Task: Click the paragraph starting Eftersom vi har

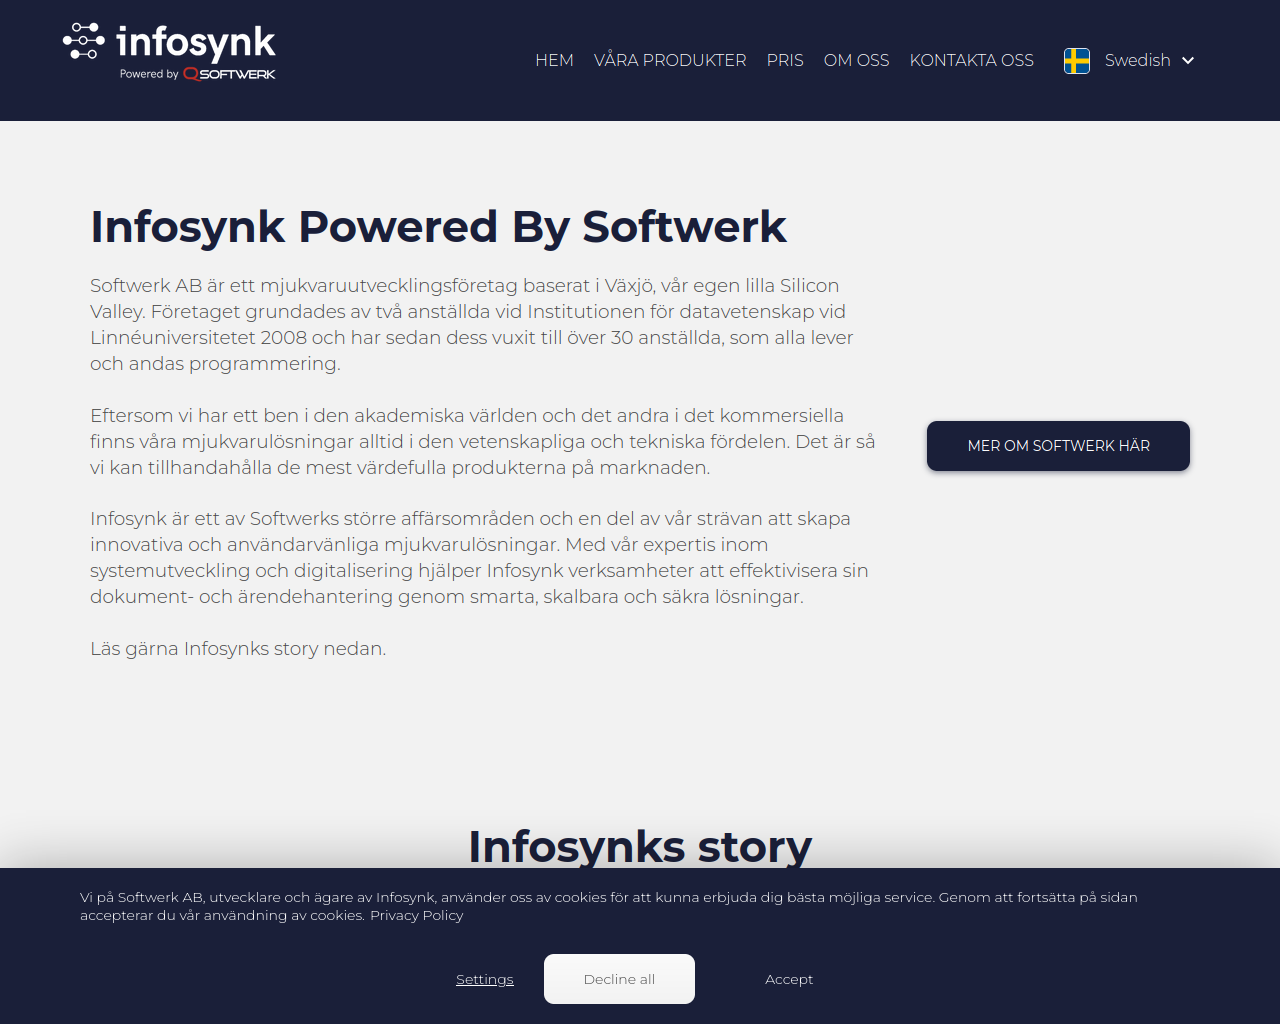Action: pos(483,441)
